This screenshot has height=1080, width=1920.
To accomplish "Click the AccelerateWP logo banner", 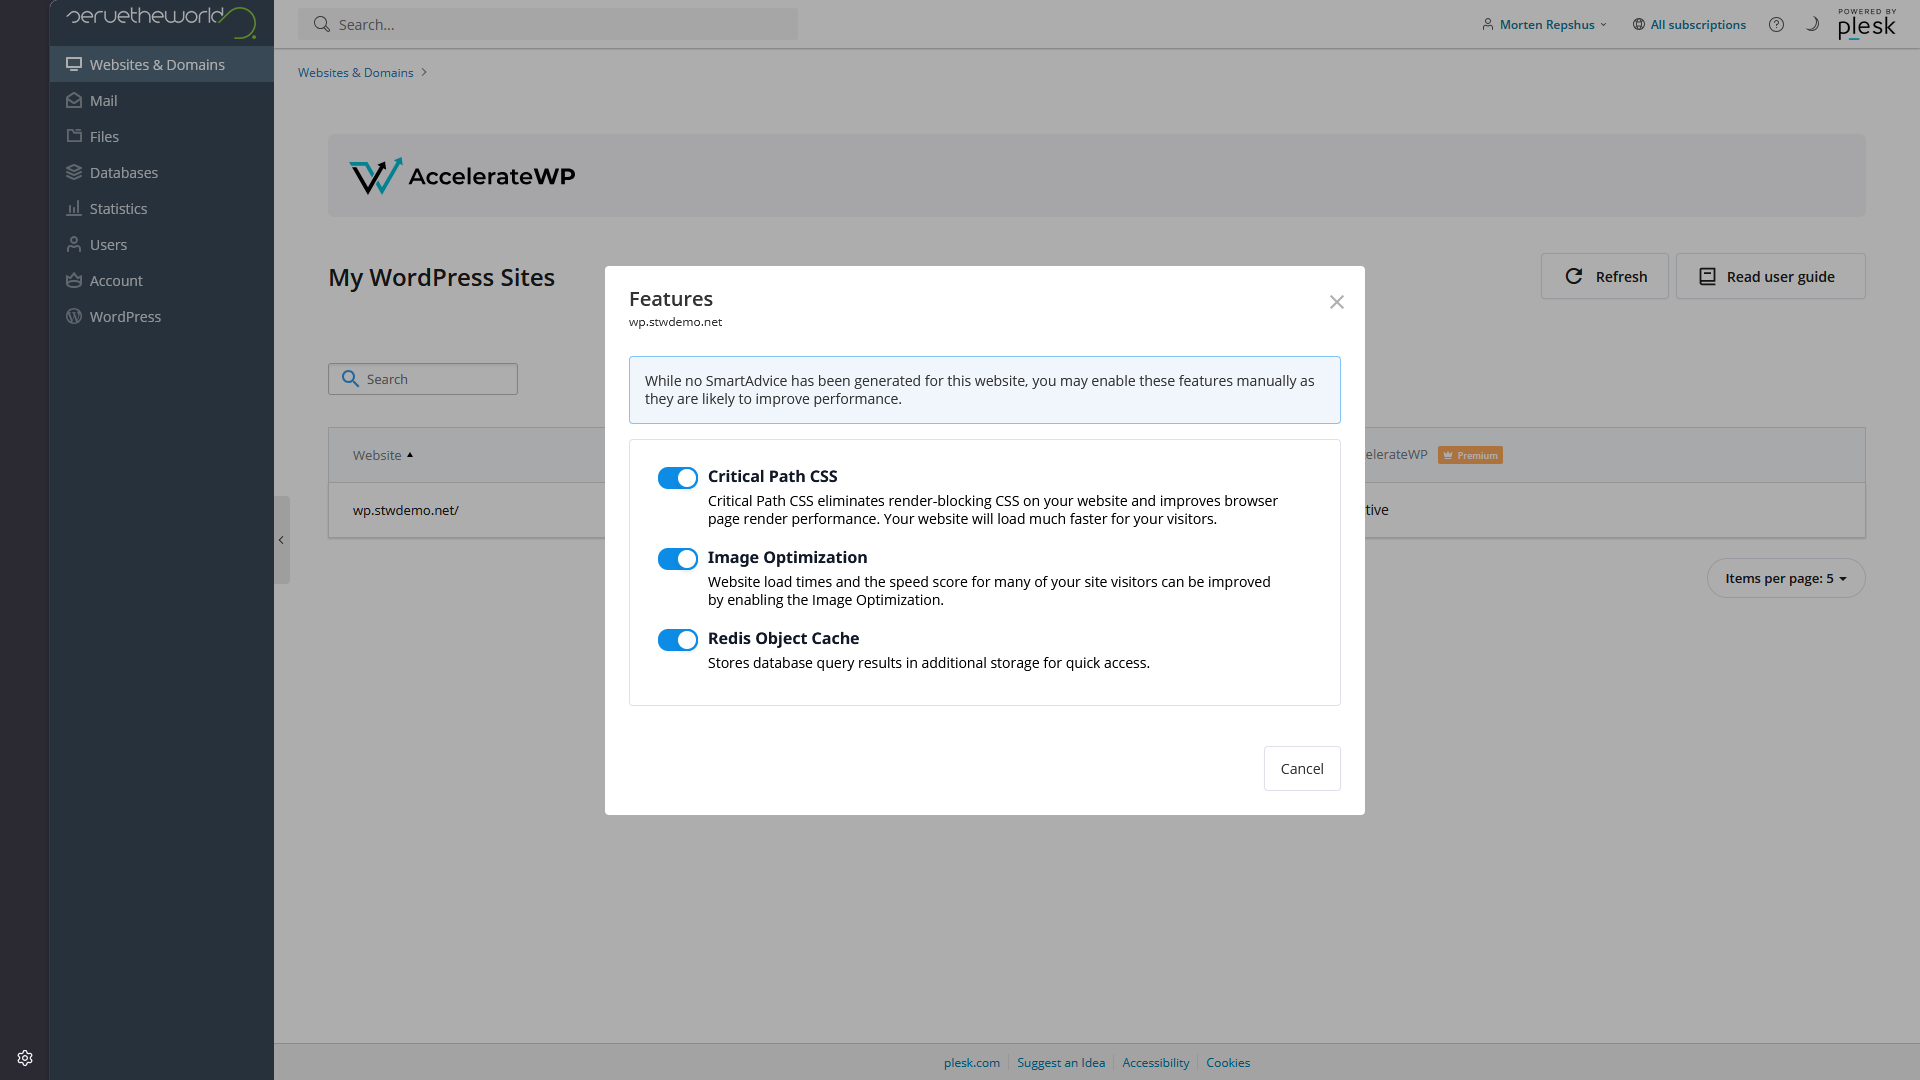I will click(x=462, y=176).
